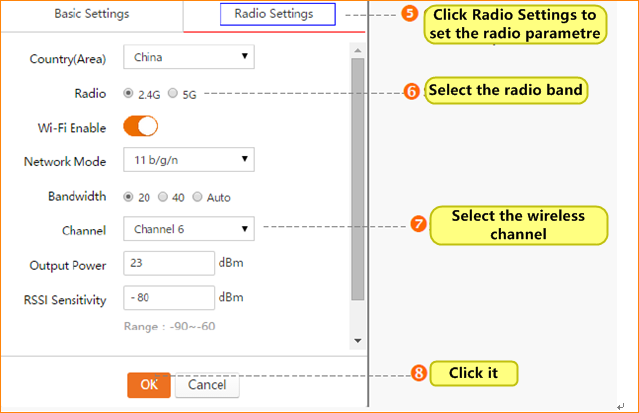This screenshot has height=413, width=639.
Task: Click scrollbar up arrow
Action: 359,43
